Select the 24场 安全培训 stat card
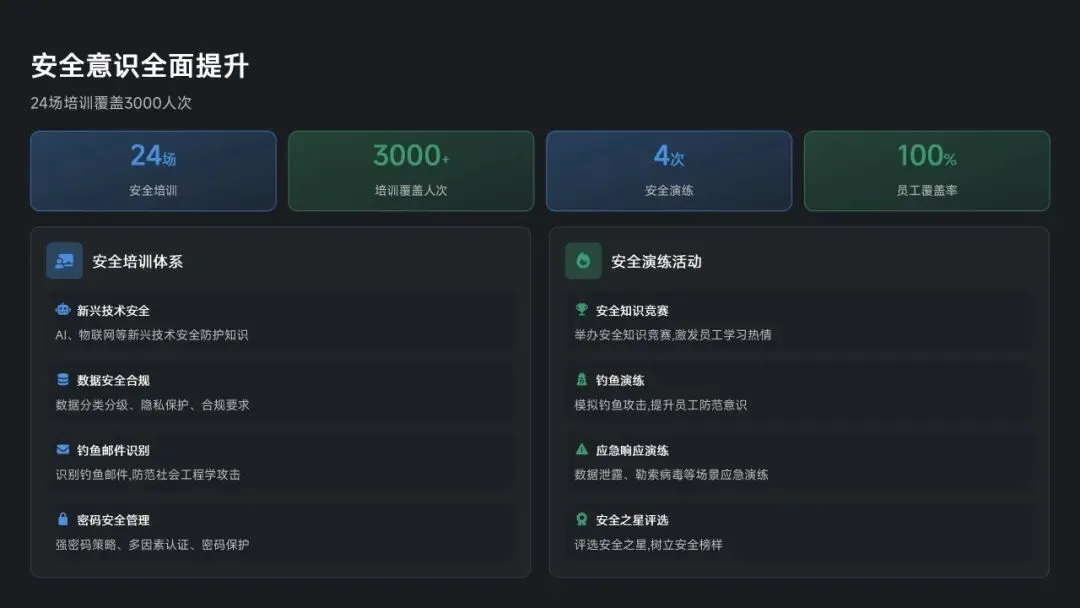The image size is (1080, 608). pos(153,171)
